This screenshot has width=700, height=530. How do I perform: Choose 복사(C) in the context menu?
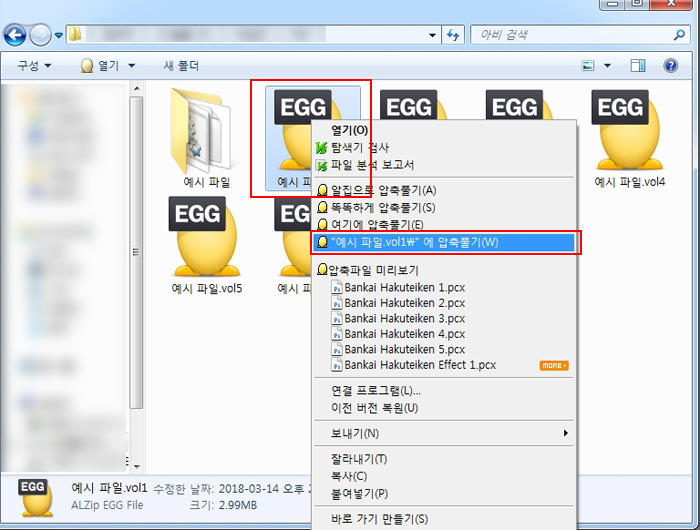(x=444, y=476)
